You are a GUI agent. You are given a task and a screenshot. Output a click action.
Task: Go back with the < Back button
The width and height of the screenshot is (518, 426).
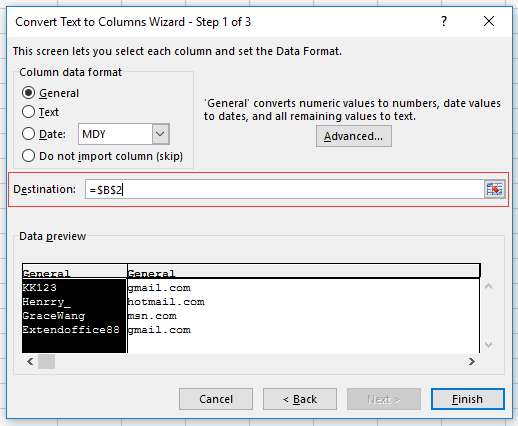(300, 399)
